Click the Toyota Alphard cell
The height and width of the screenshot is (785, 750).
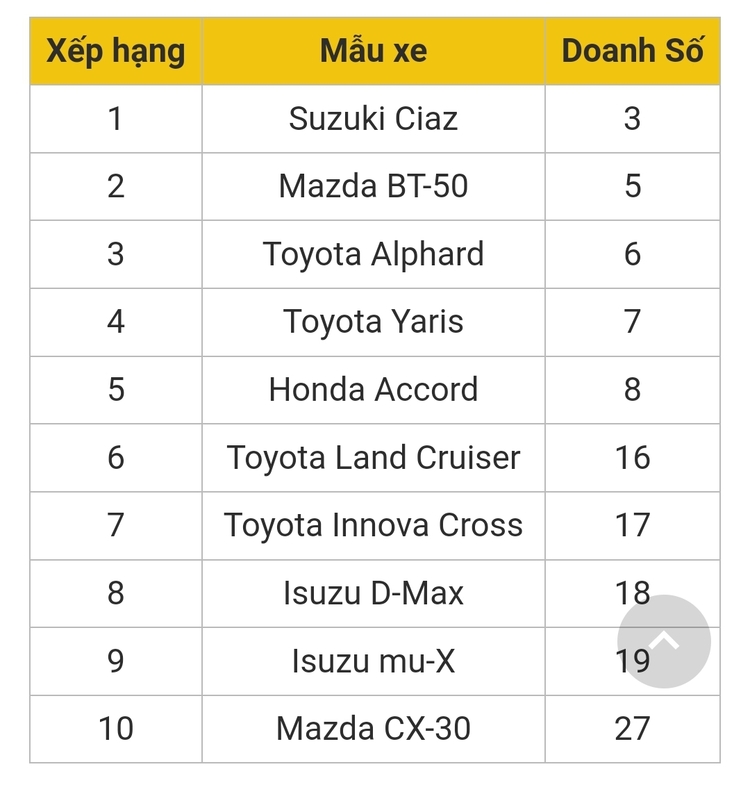pyautogui.click(x=373, y=254)
